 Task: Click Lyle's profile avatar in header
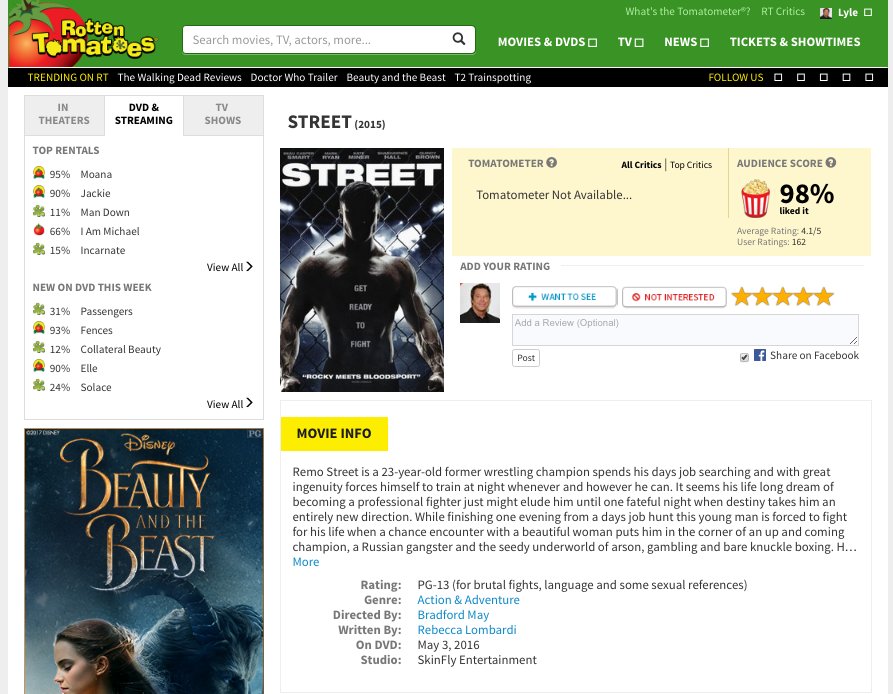pos(825,13)
